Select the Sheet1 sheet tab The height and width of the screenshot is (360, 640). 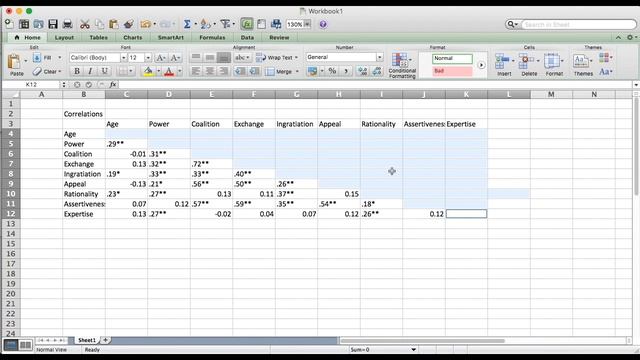point(87,340)
